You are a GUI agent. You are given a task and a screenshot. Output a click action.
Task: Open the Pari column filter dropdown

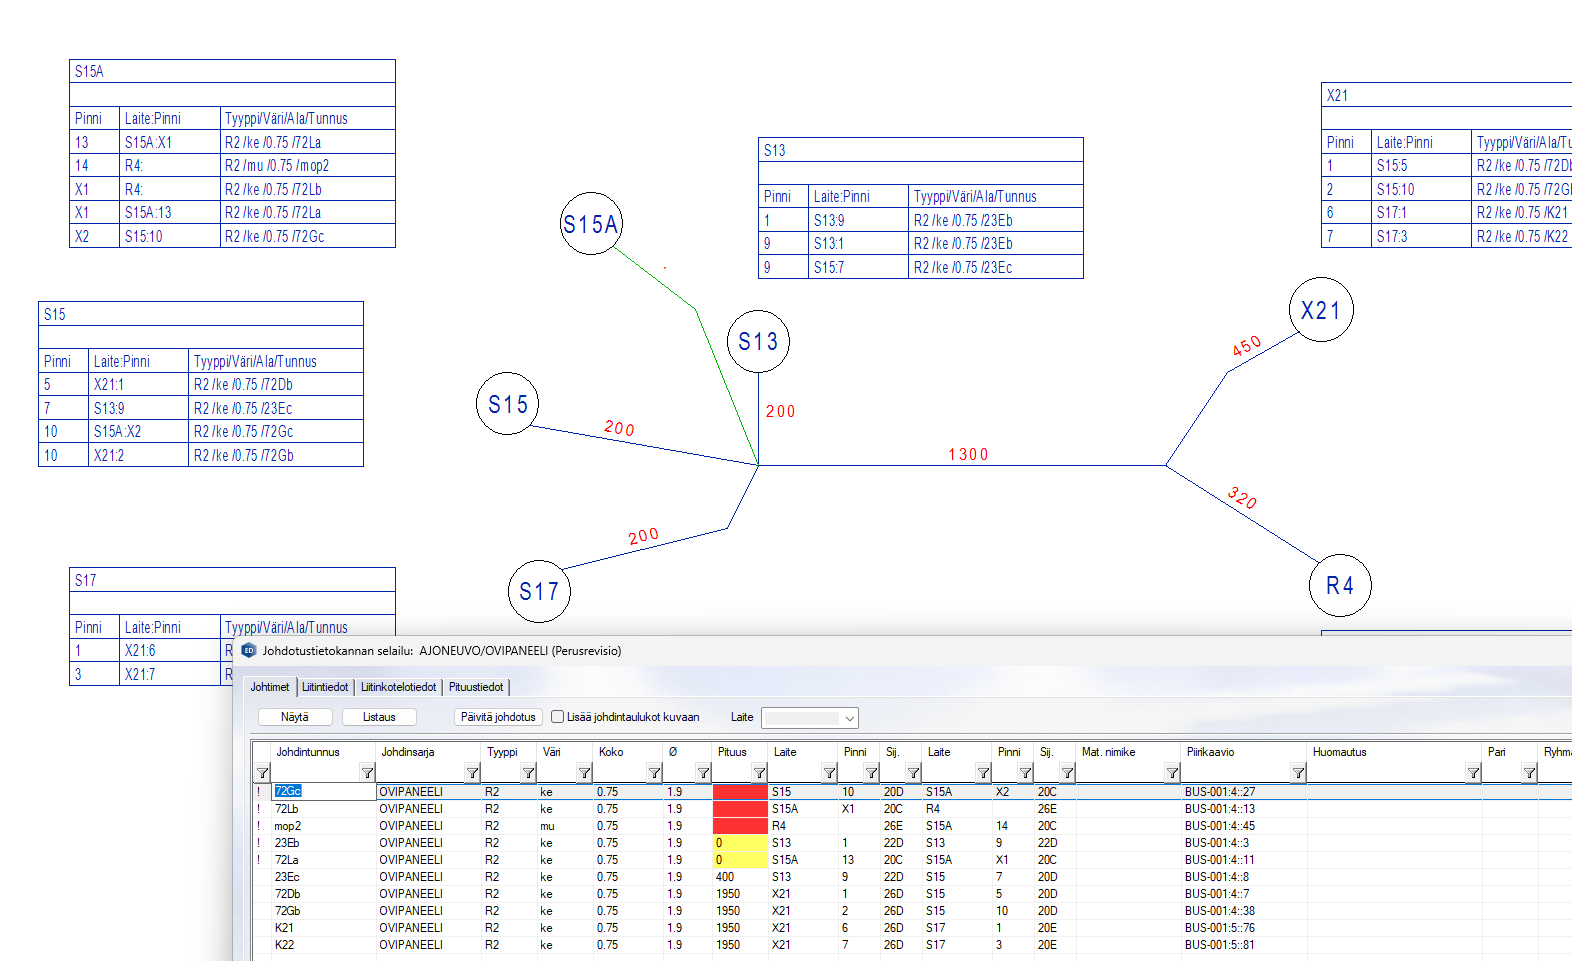[1529, 773]
